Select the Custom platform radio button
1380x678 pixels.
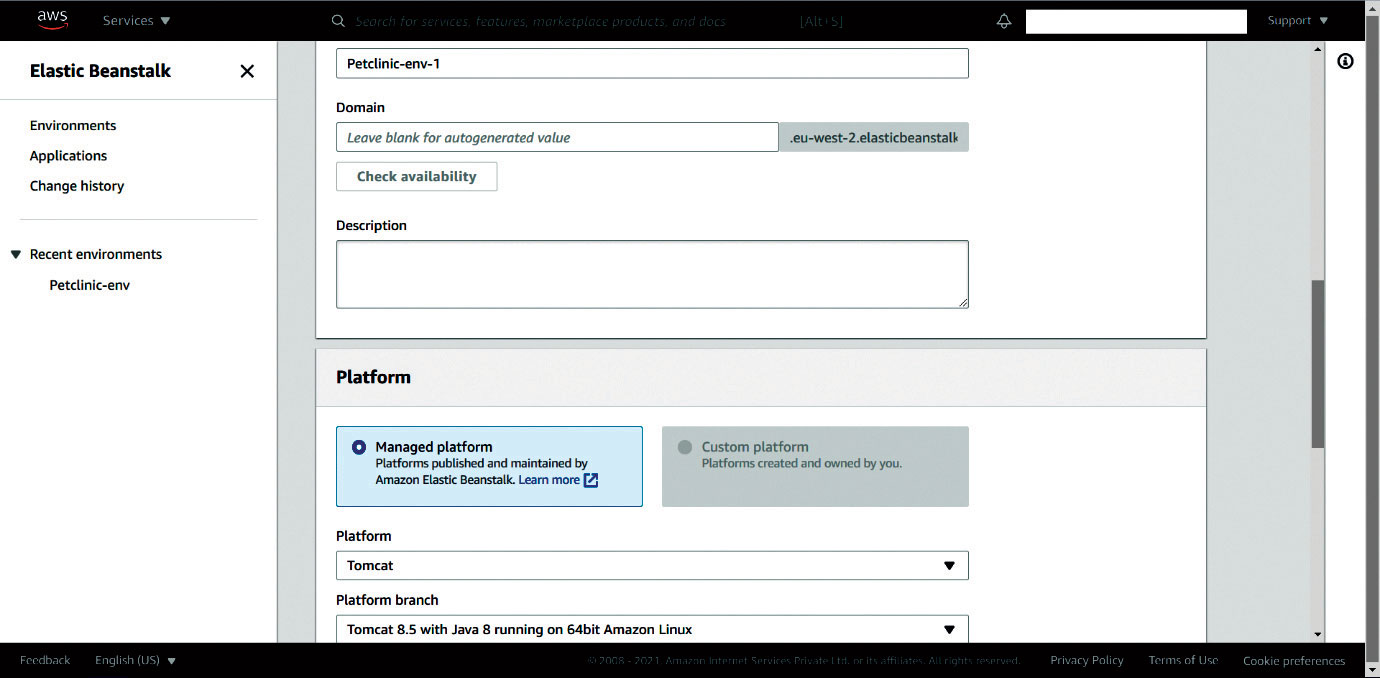pyautogui.click(x=685, y=447)
